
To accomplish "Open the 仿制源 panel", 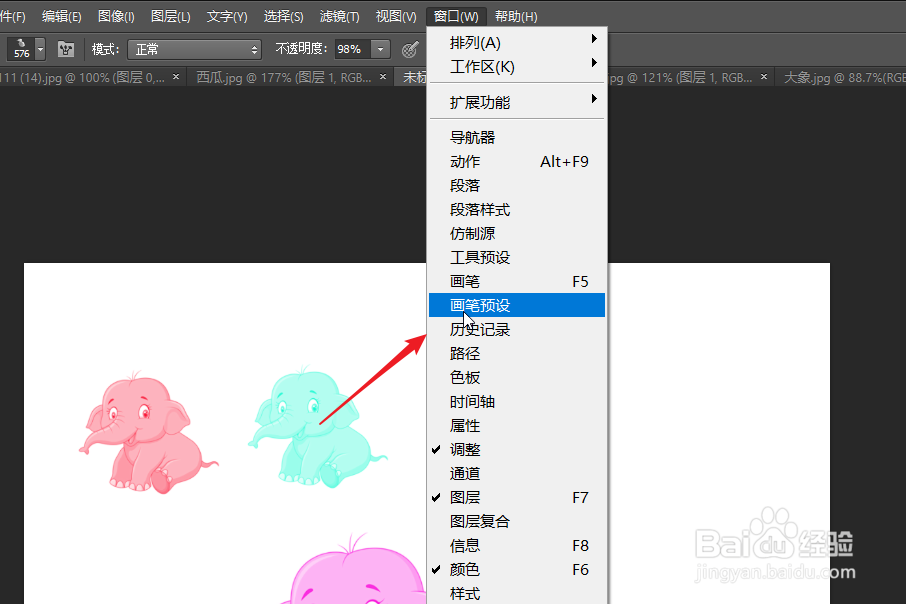I will pos(517,234).
